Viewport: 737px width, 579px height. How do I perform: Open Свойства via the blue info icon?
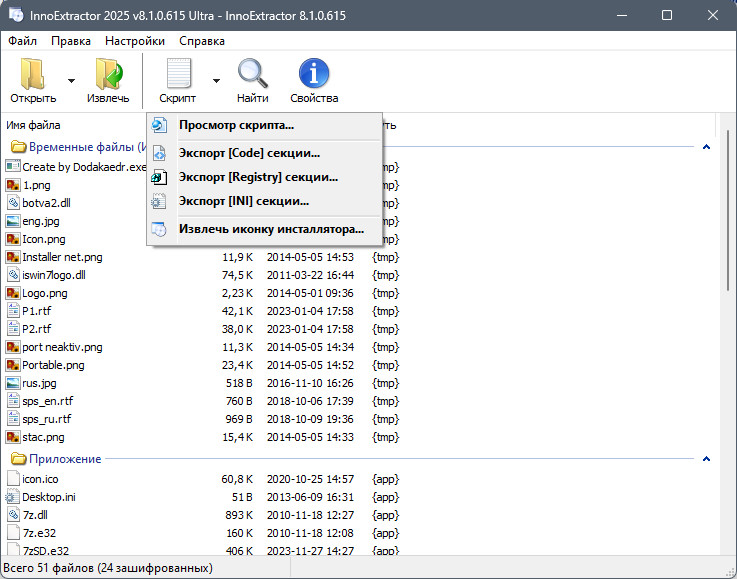coord(314,73)
